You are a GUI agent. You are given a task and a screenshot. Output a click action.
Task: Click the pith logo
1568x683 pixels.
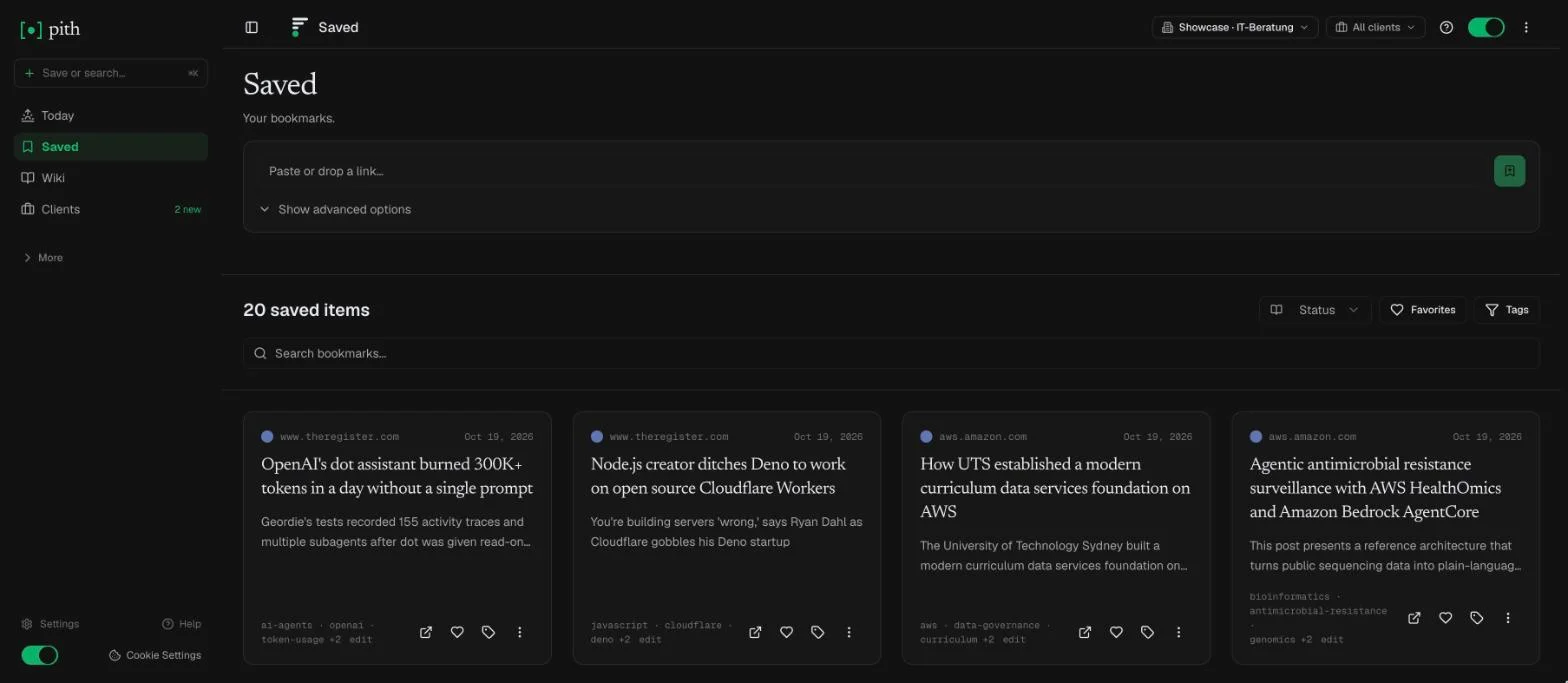pyautogui.click(x=50, y=29)
